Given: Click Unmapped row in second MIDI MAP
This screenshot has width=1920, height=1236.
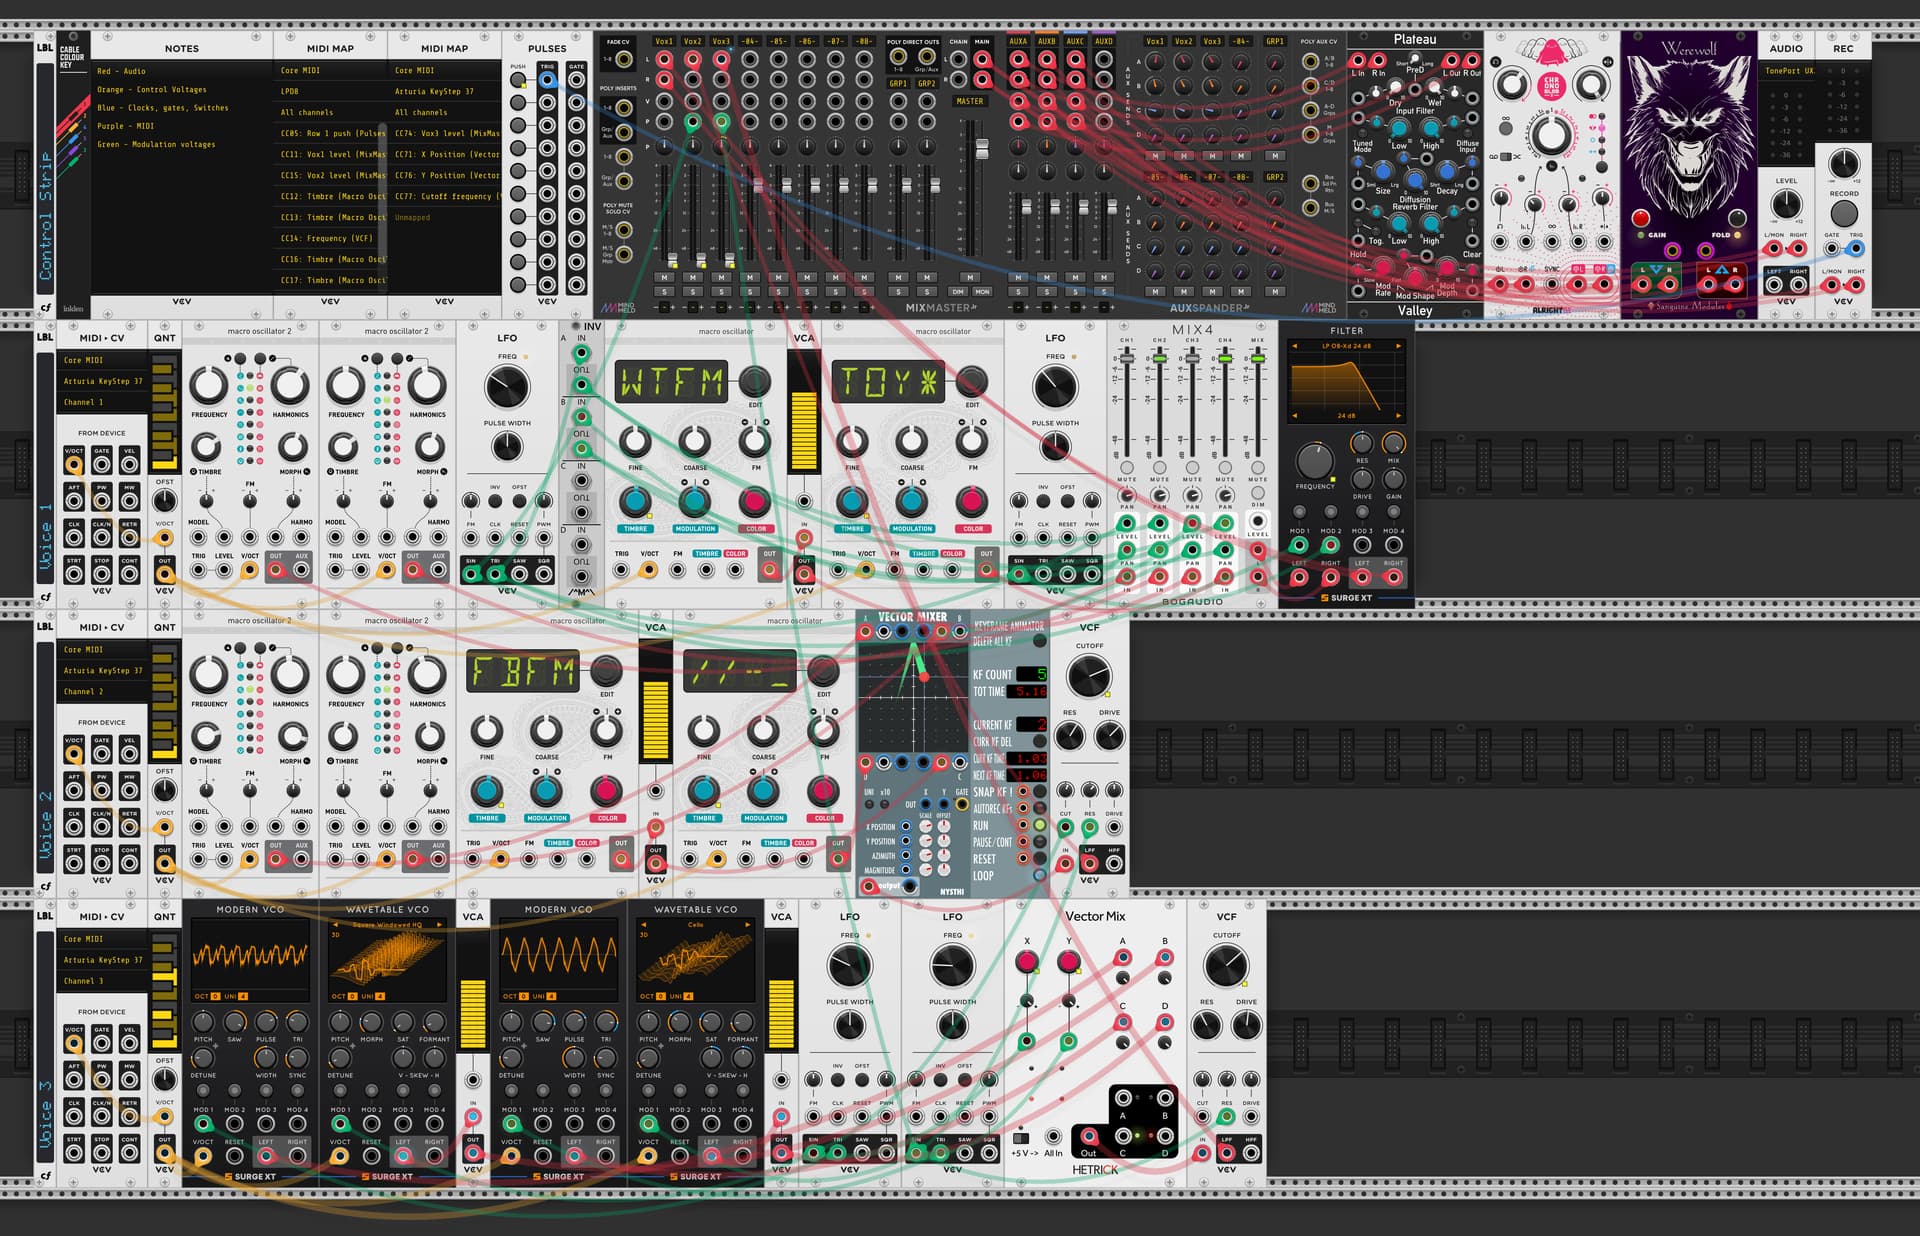Looking at the screenshot, I should point(444,217).
